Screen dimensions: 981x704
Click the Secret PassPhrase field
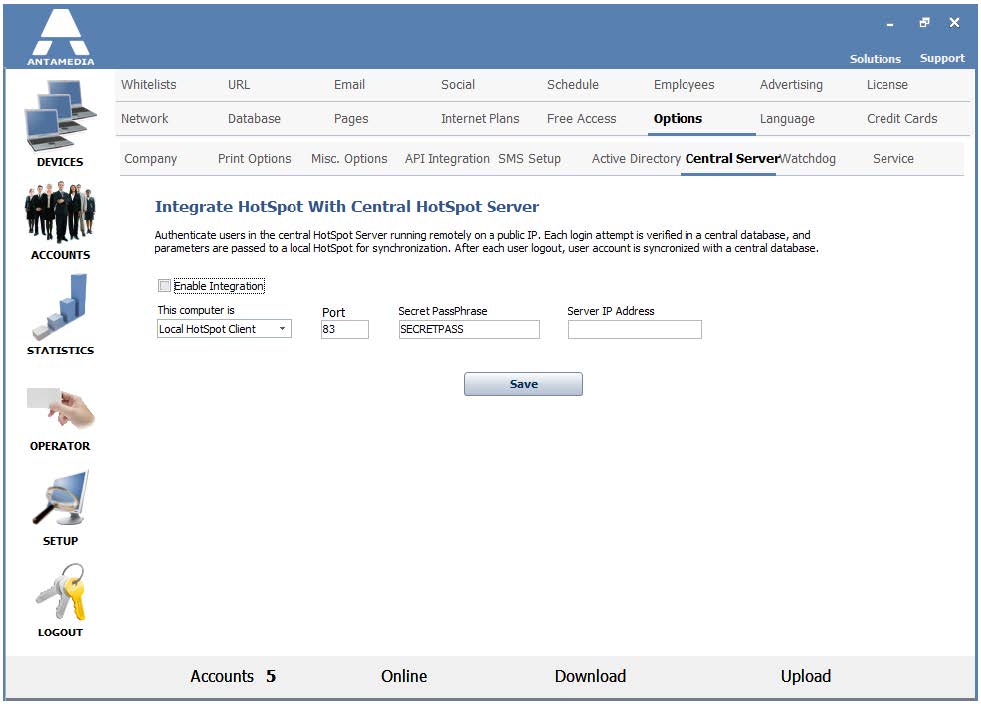[469, 329]
